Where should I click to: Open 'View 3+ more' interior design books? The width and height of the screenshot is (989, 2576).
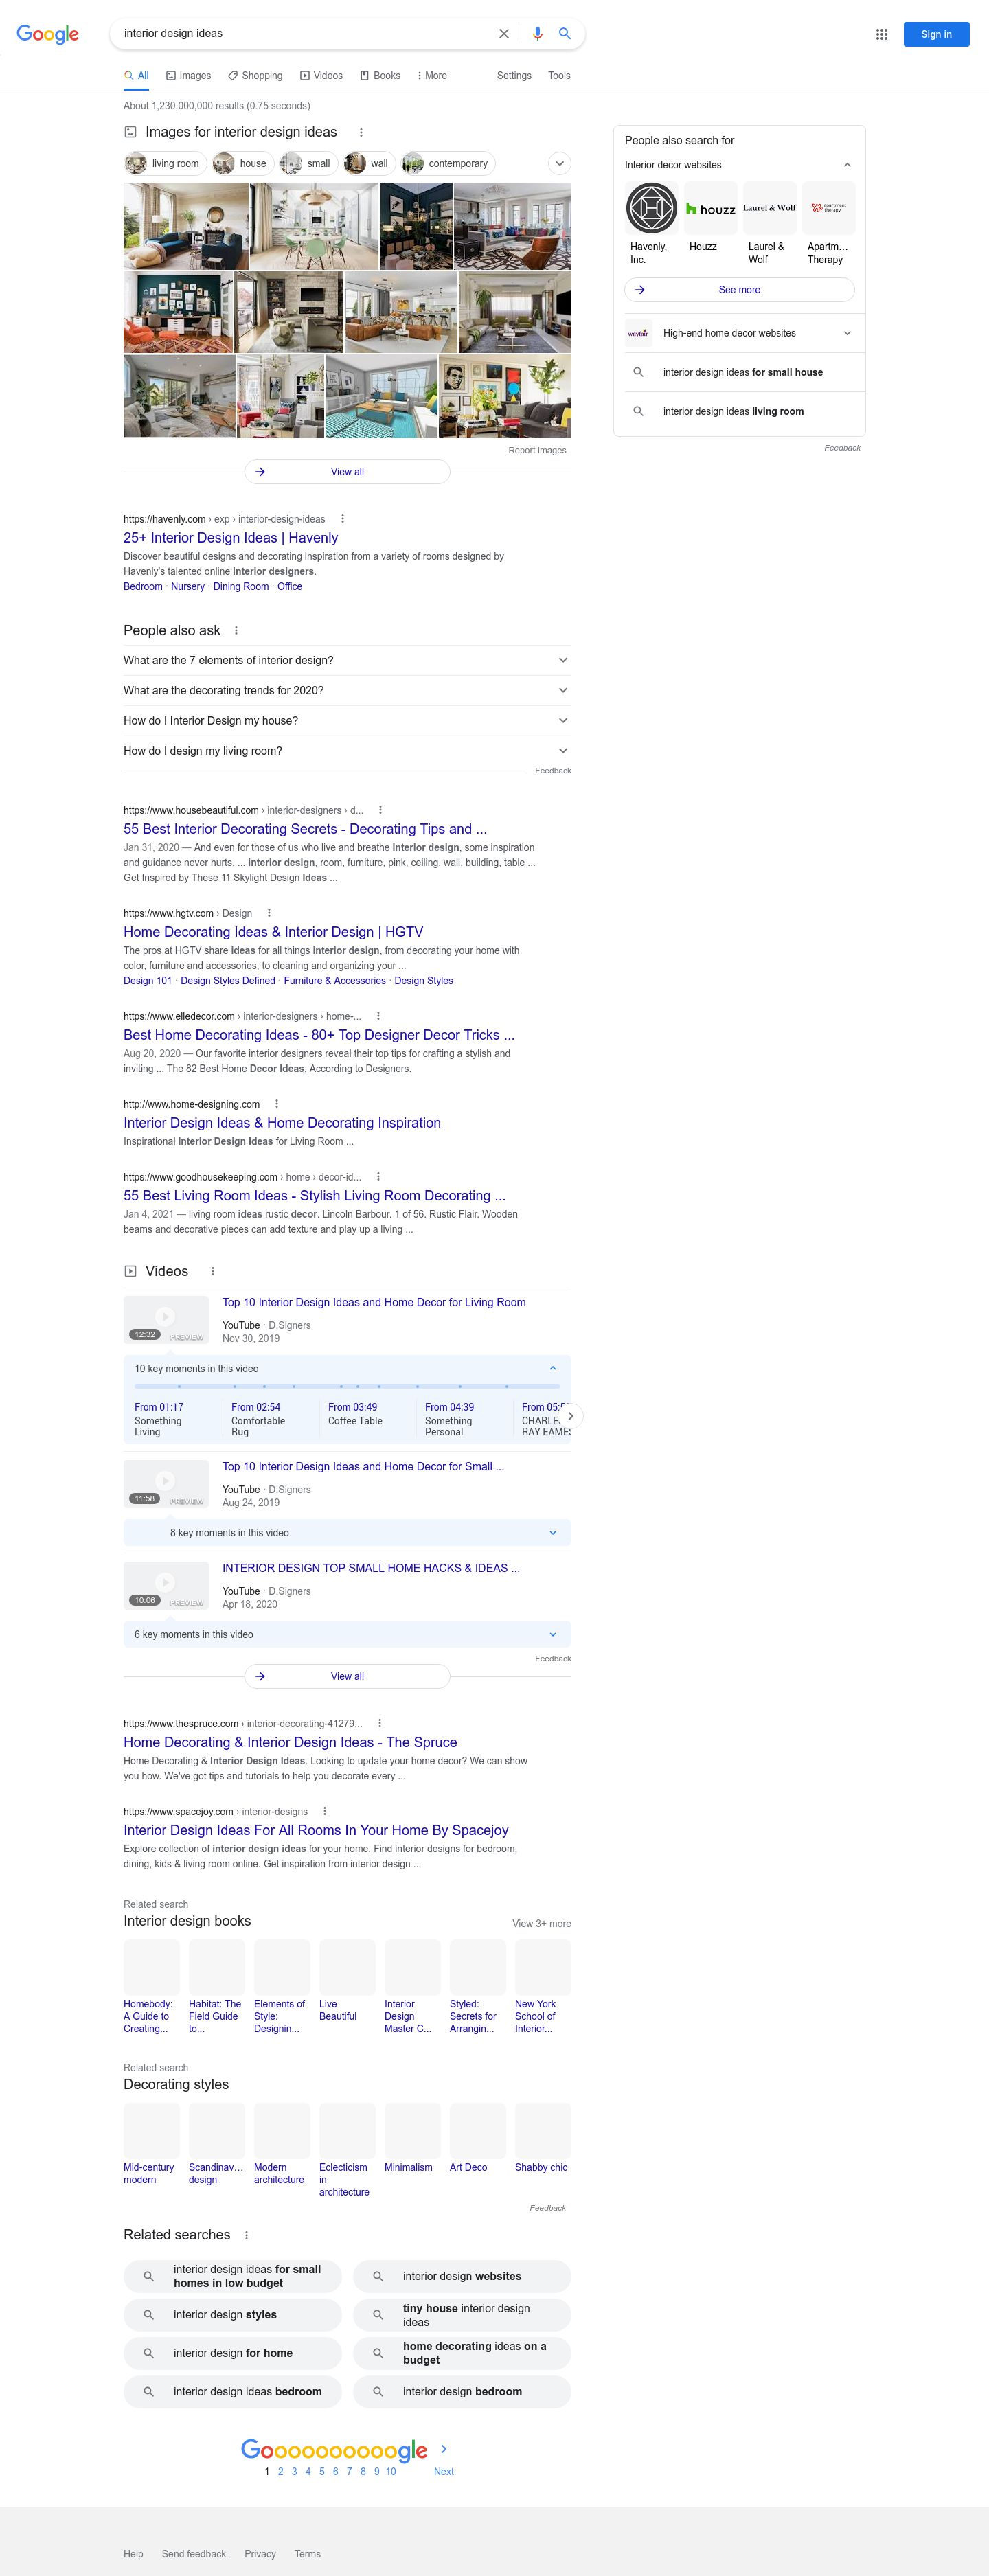pos(541,1924)
